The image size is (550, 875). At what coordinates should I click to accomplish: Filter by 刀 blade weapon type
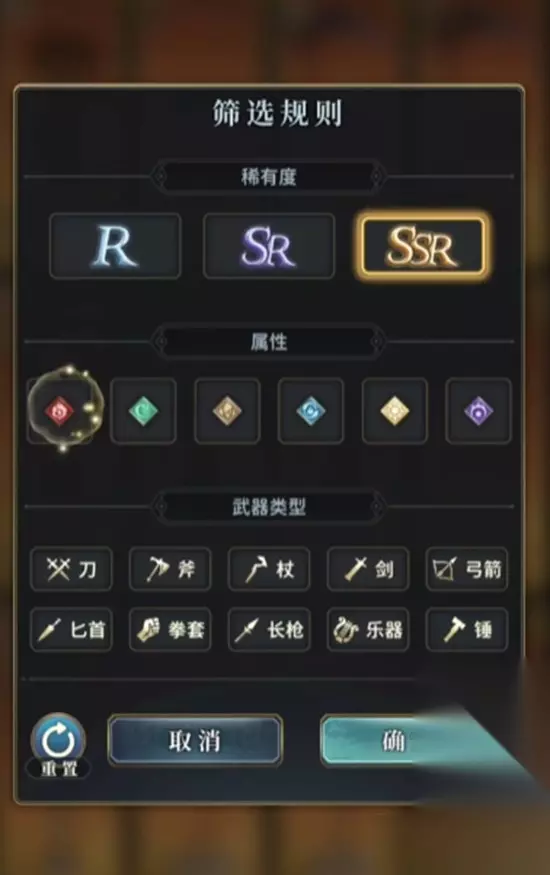71,569
